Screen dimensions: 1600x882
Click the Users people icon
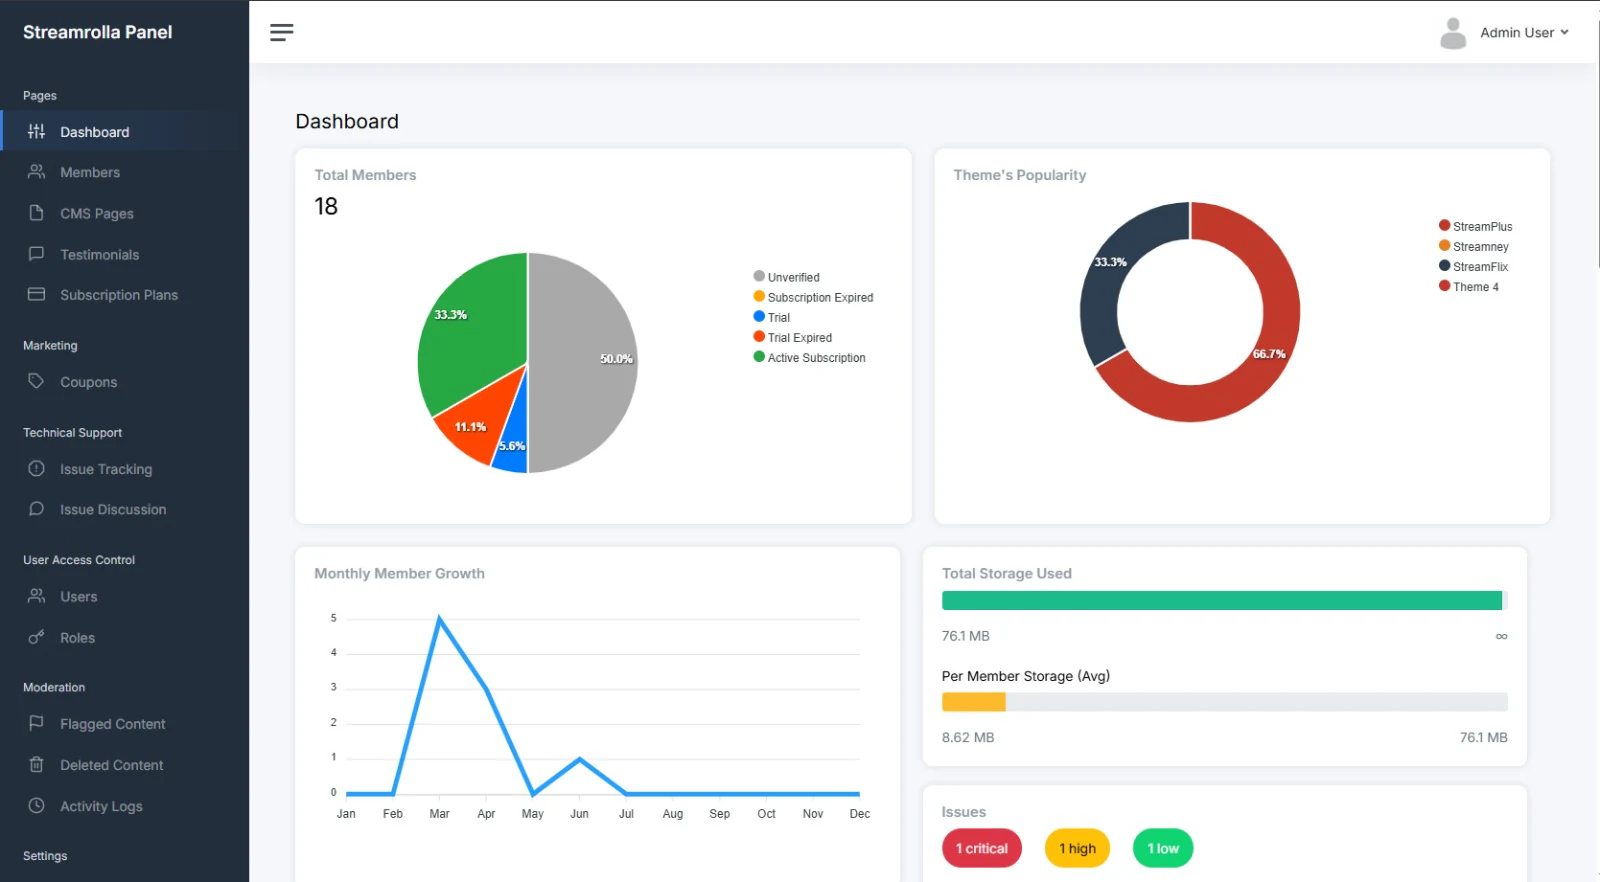pos(37,596)
